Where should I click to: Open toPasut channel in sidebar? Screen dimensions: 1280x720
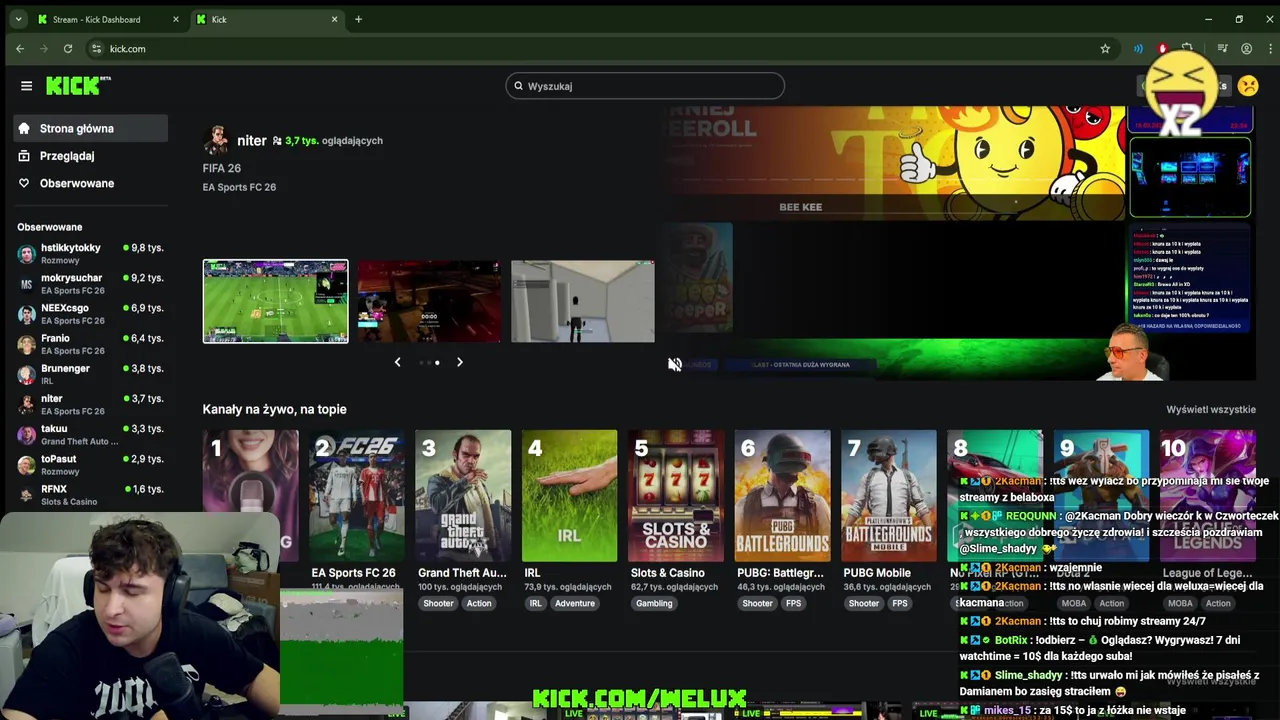pos(91,465)
